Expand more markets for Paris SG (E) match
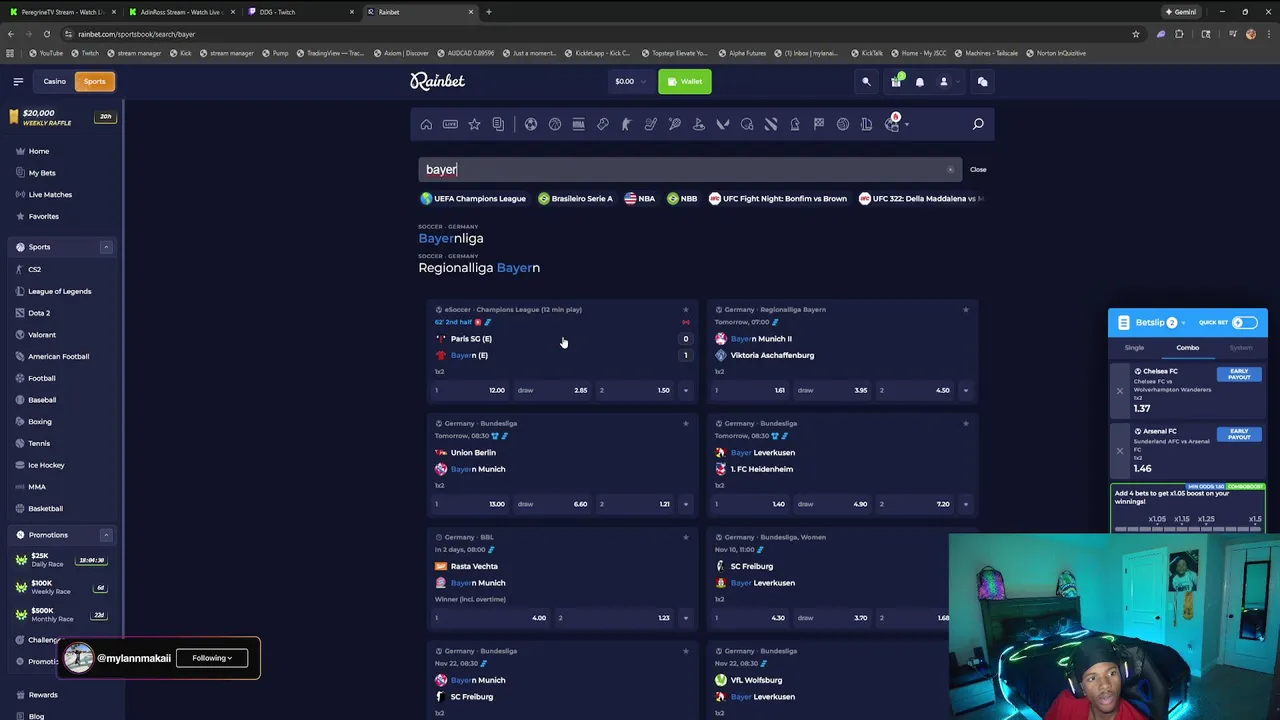The image size is (1280, 720). pyautogui.click(x=685, y=390)
